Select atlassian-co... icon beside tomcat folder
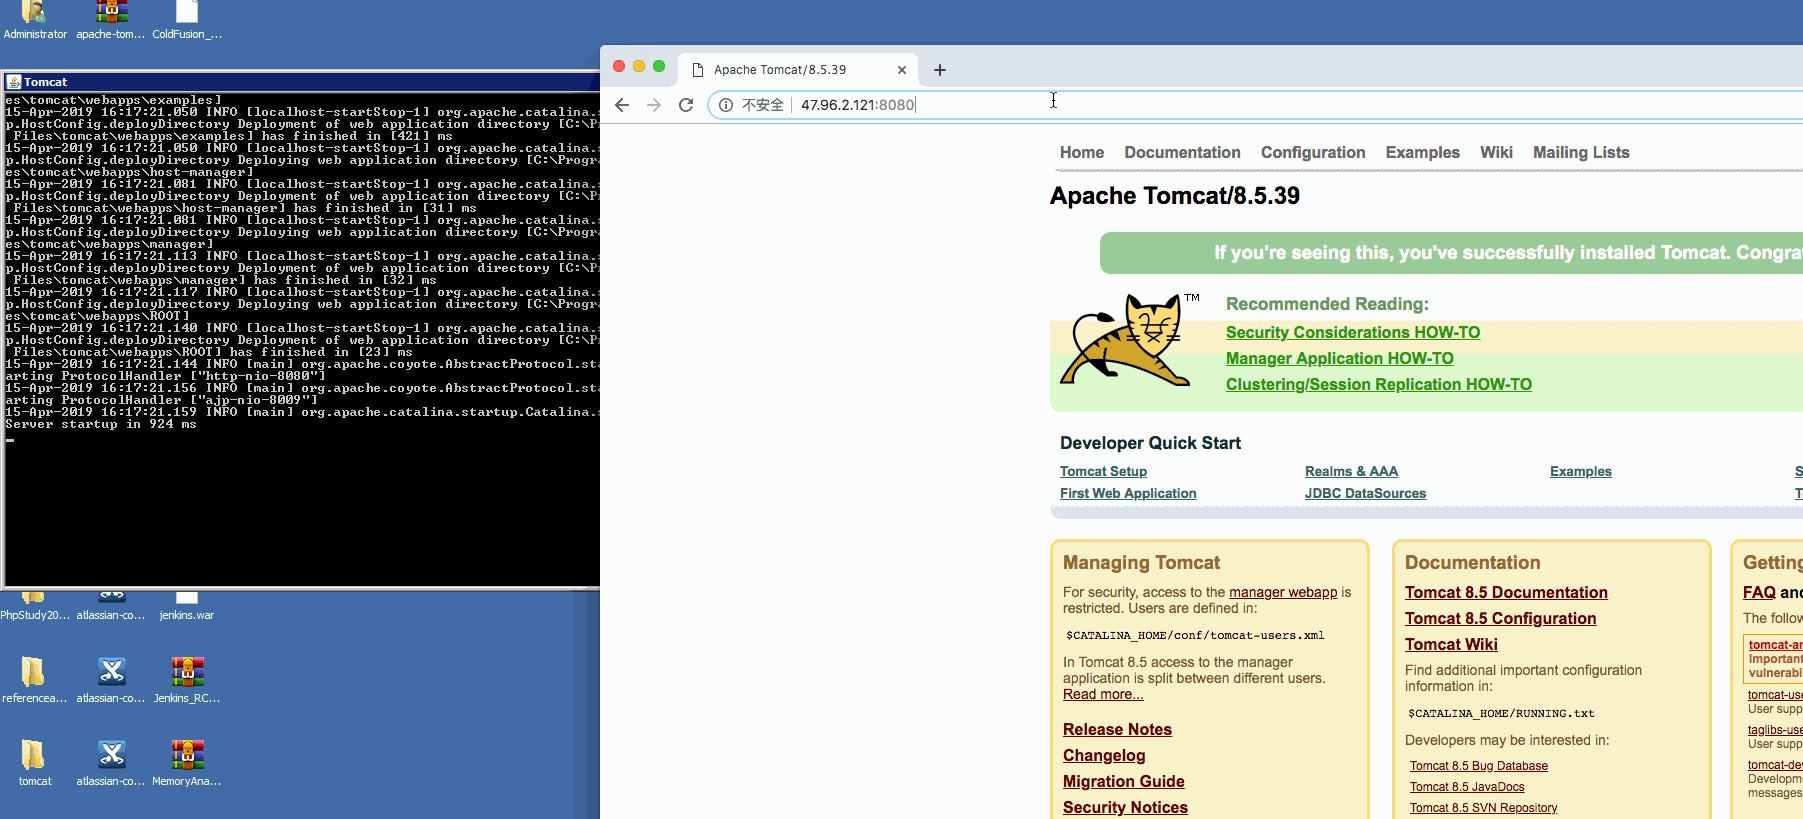 pyautogui.click(x=111, y=763)
